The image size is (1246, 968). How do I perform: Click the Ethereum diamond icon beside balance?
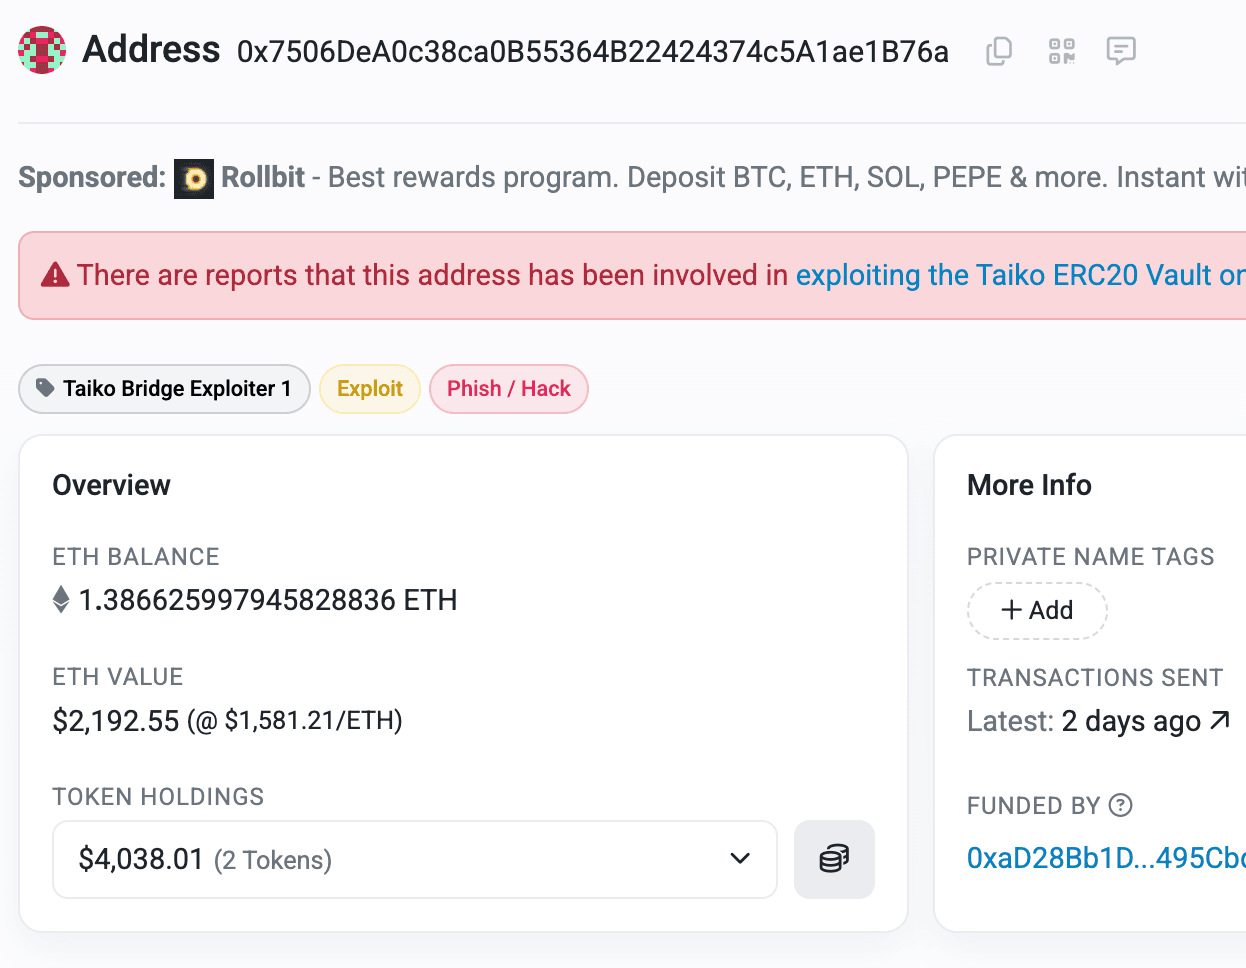pyautogui.click(x=61, y=600)
